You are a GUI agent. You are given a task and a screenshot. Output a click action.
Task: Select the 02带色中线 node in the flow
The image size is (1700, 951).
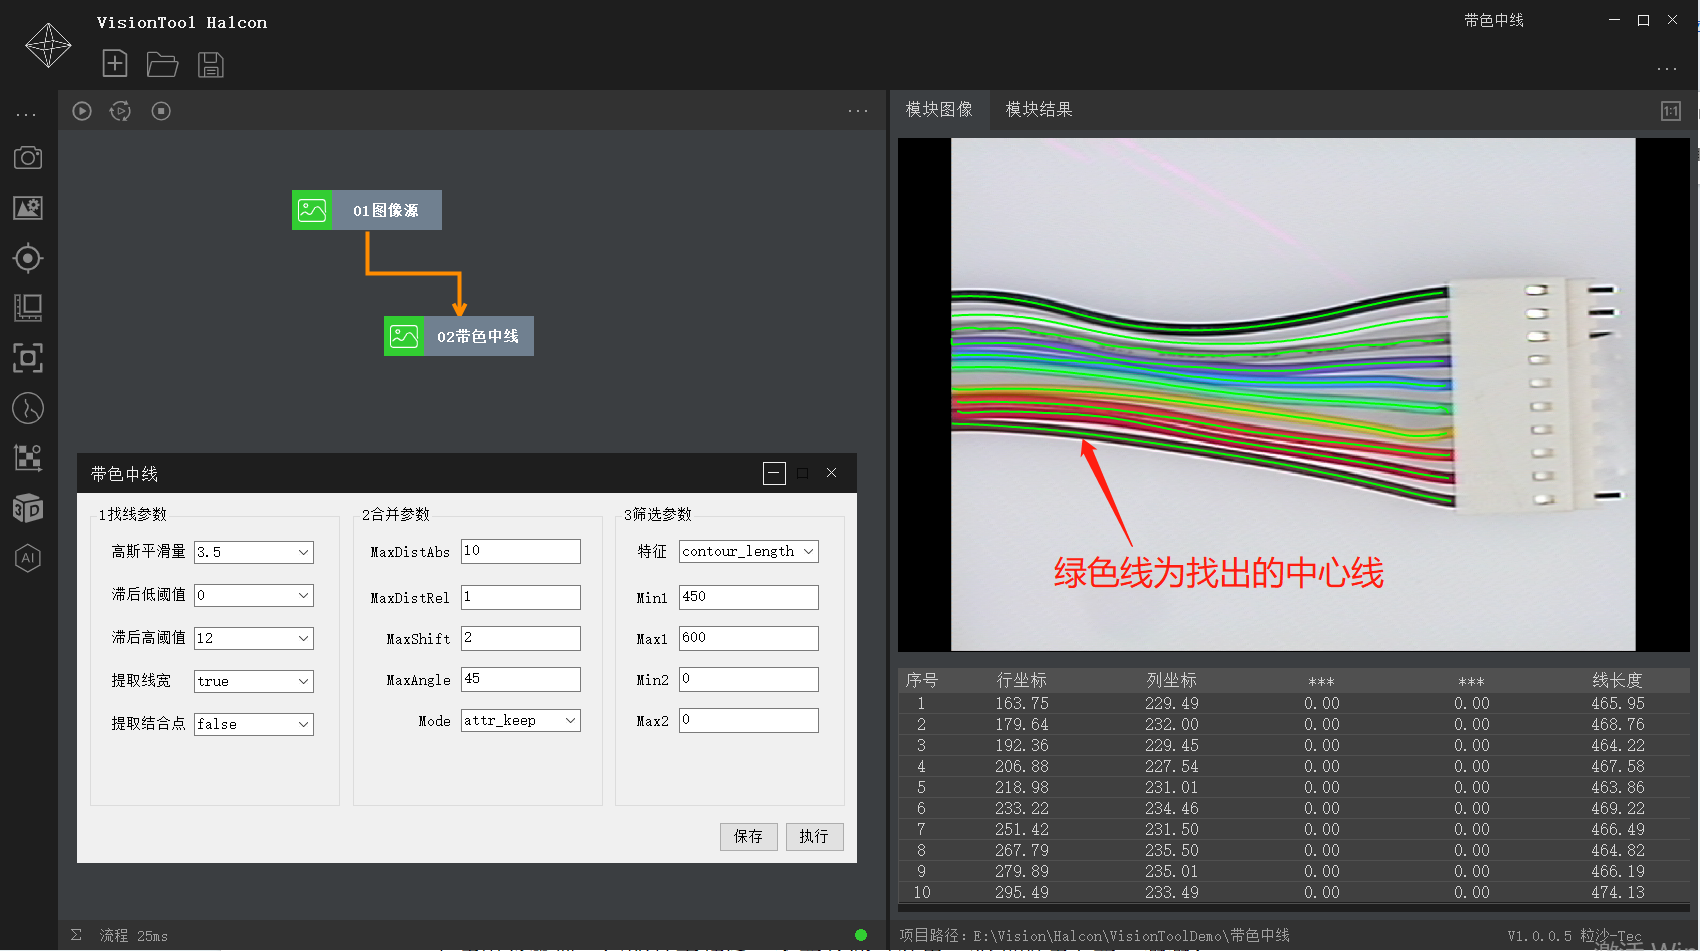pyautogui.click(x=459, y=336)
